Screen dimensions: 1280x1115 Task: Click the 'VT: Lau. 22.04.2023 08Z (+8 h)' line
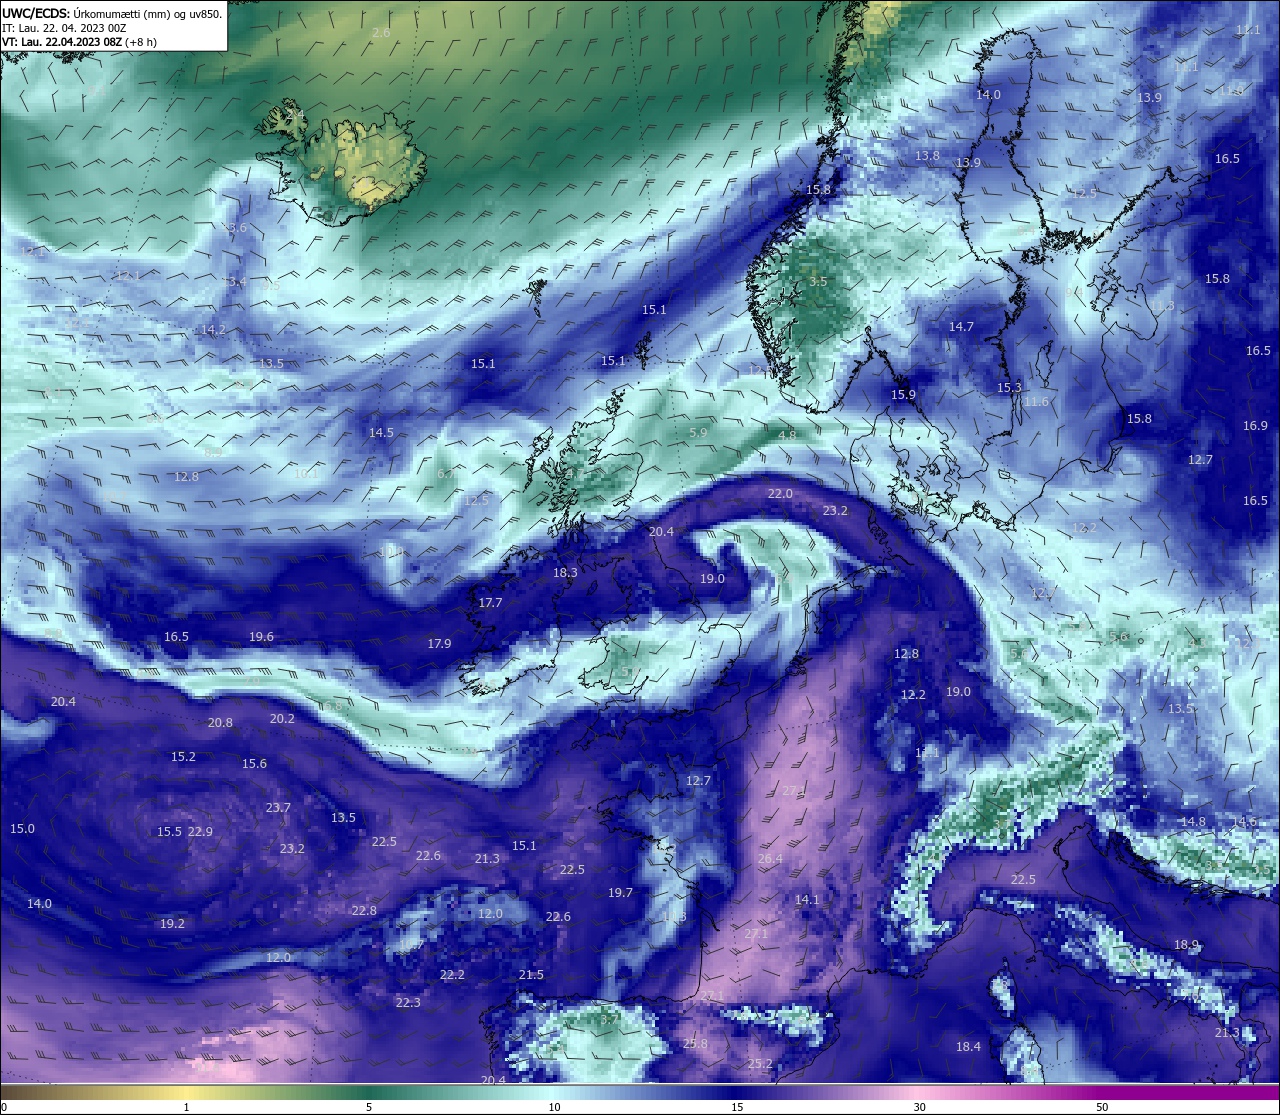coord(79,42)
